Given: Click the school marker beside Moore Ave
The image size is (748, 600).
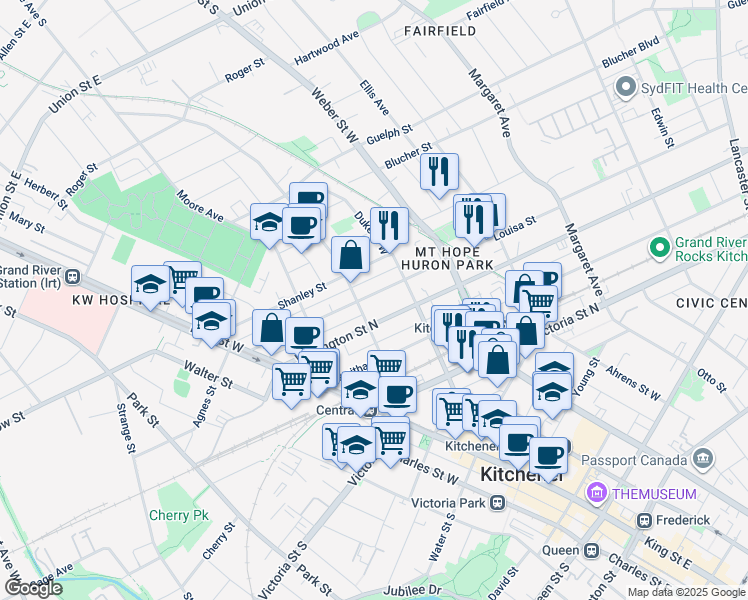Looking at the screenshot, I should click(x=269, y=223).
